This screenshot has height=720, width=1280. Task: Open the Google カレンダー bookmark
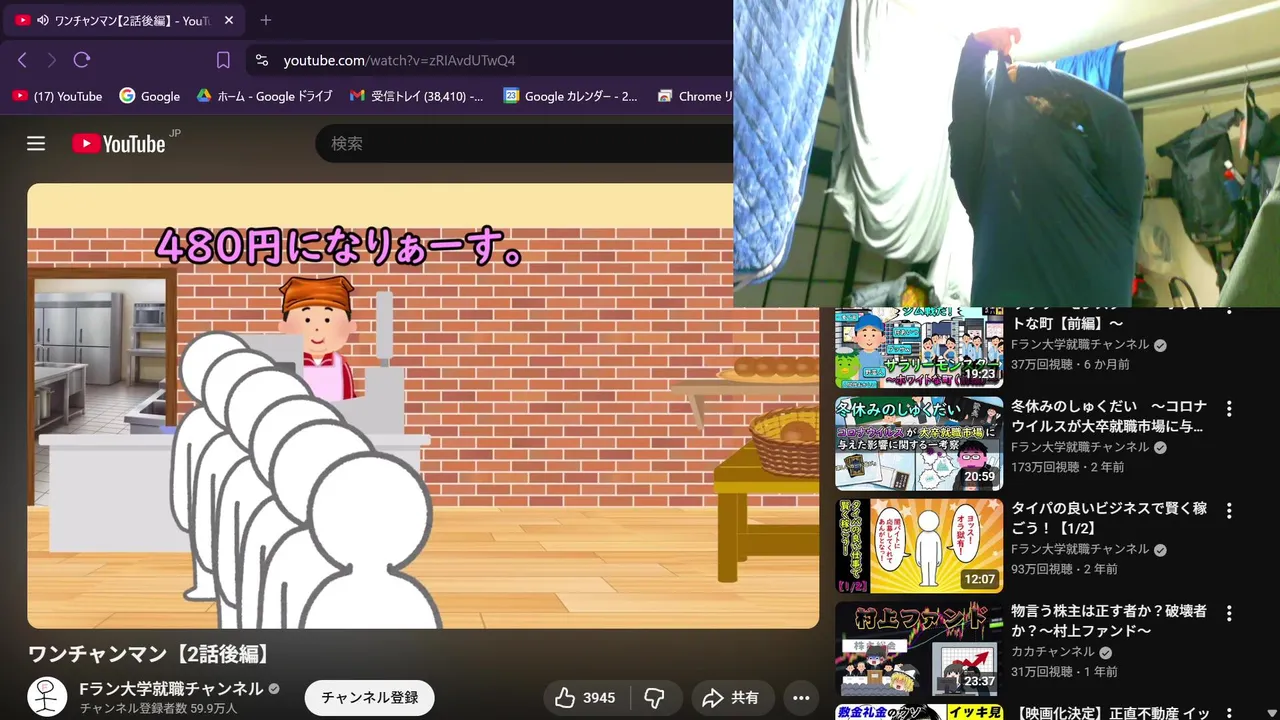(x=570, y=96)
